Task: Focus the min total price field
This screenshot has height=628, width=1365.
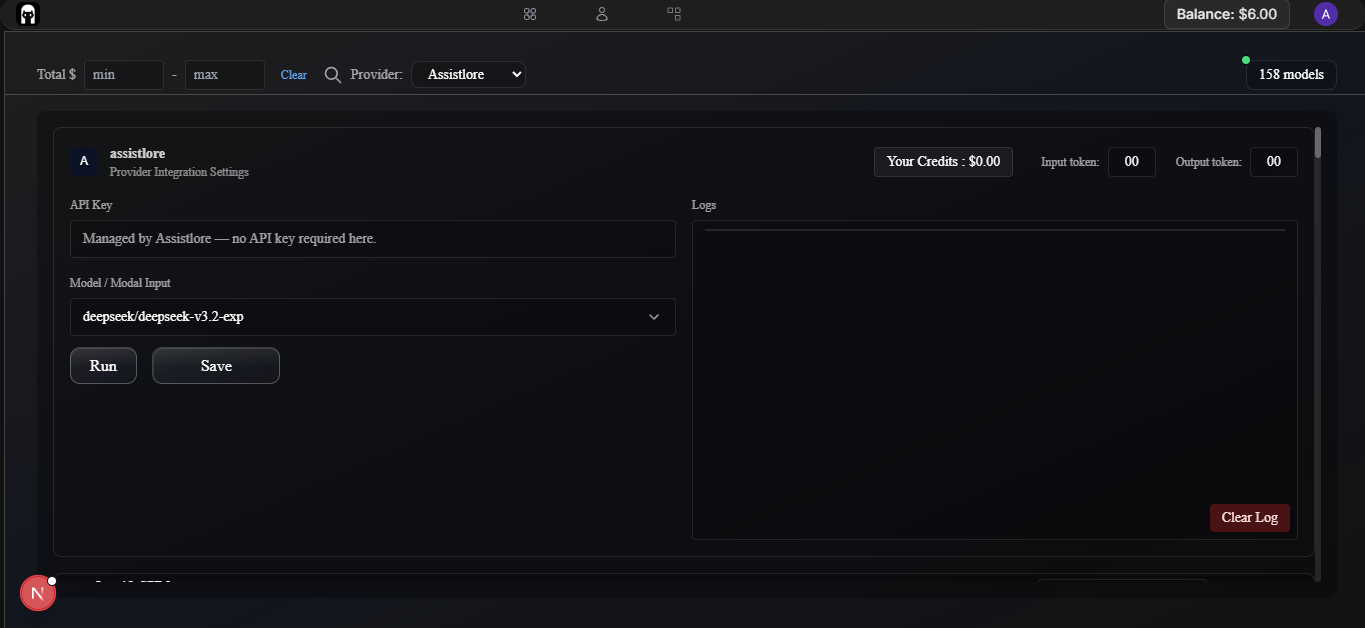Action: click(123, 75)
